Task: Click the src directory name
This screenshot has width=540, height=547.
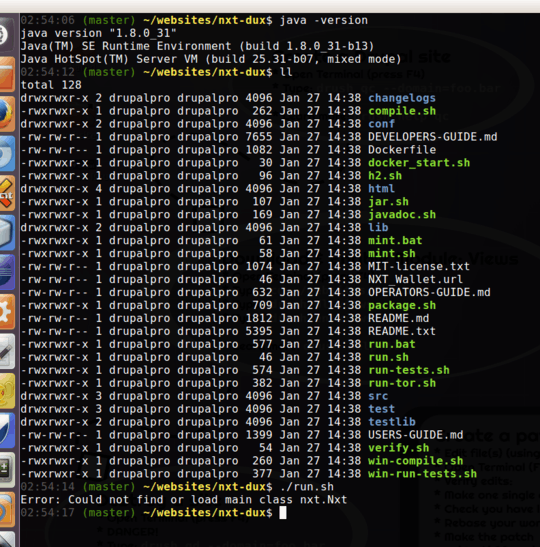Action: tap(378, 396)
